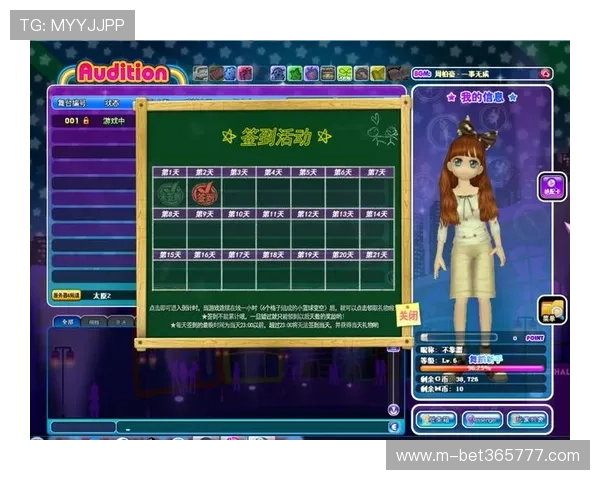Click the gray gauge bar left of POINT
The height and width of the screenshot is (480, 600).
coord(458,338)
